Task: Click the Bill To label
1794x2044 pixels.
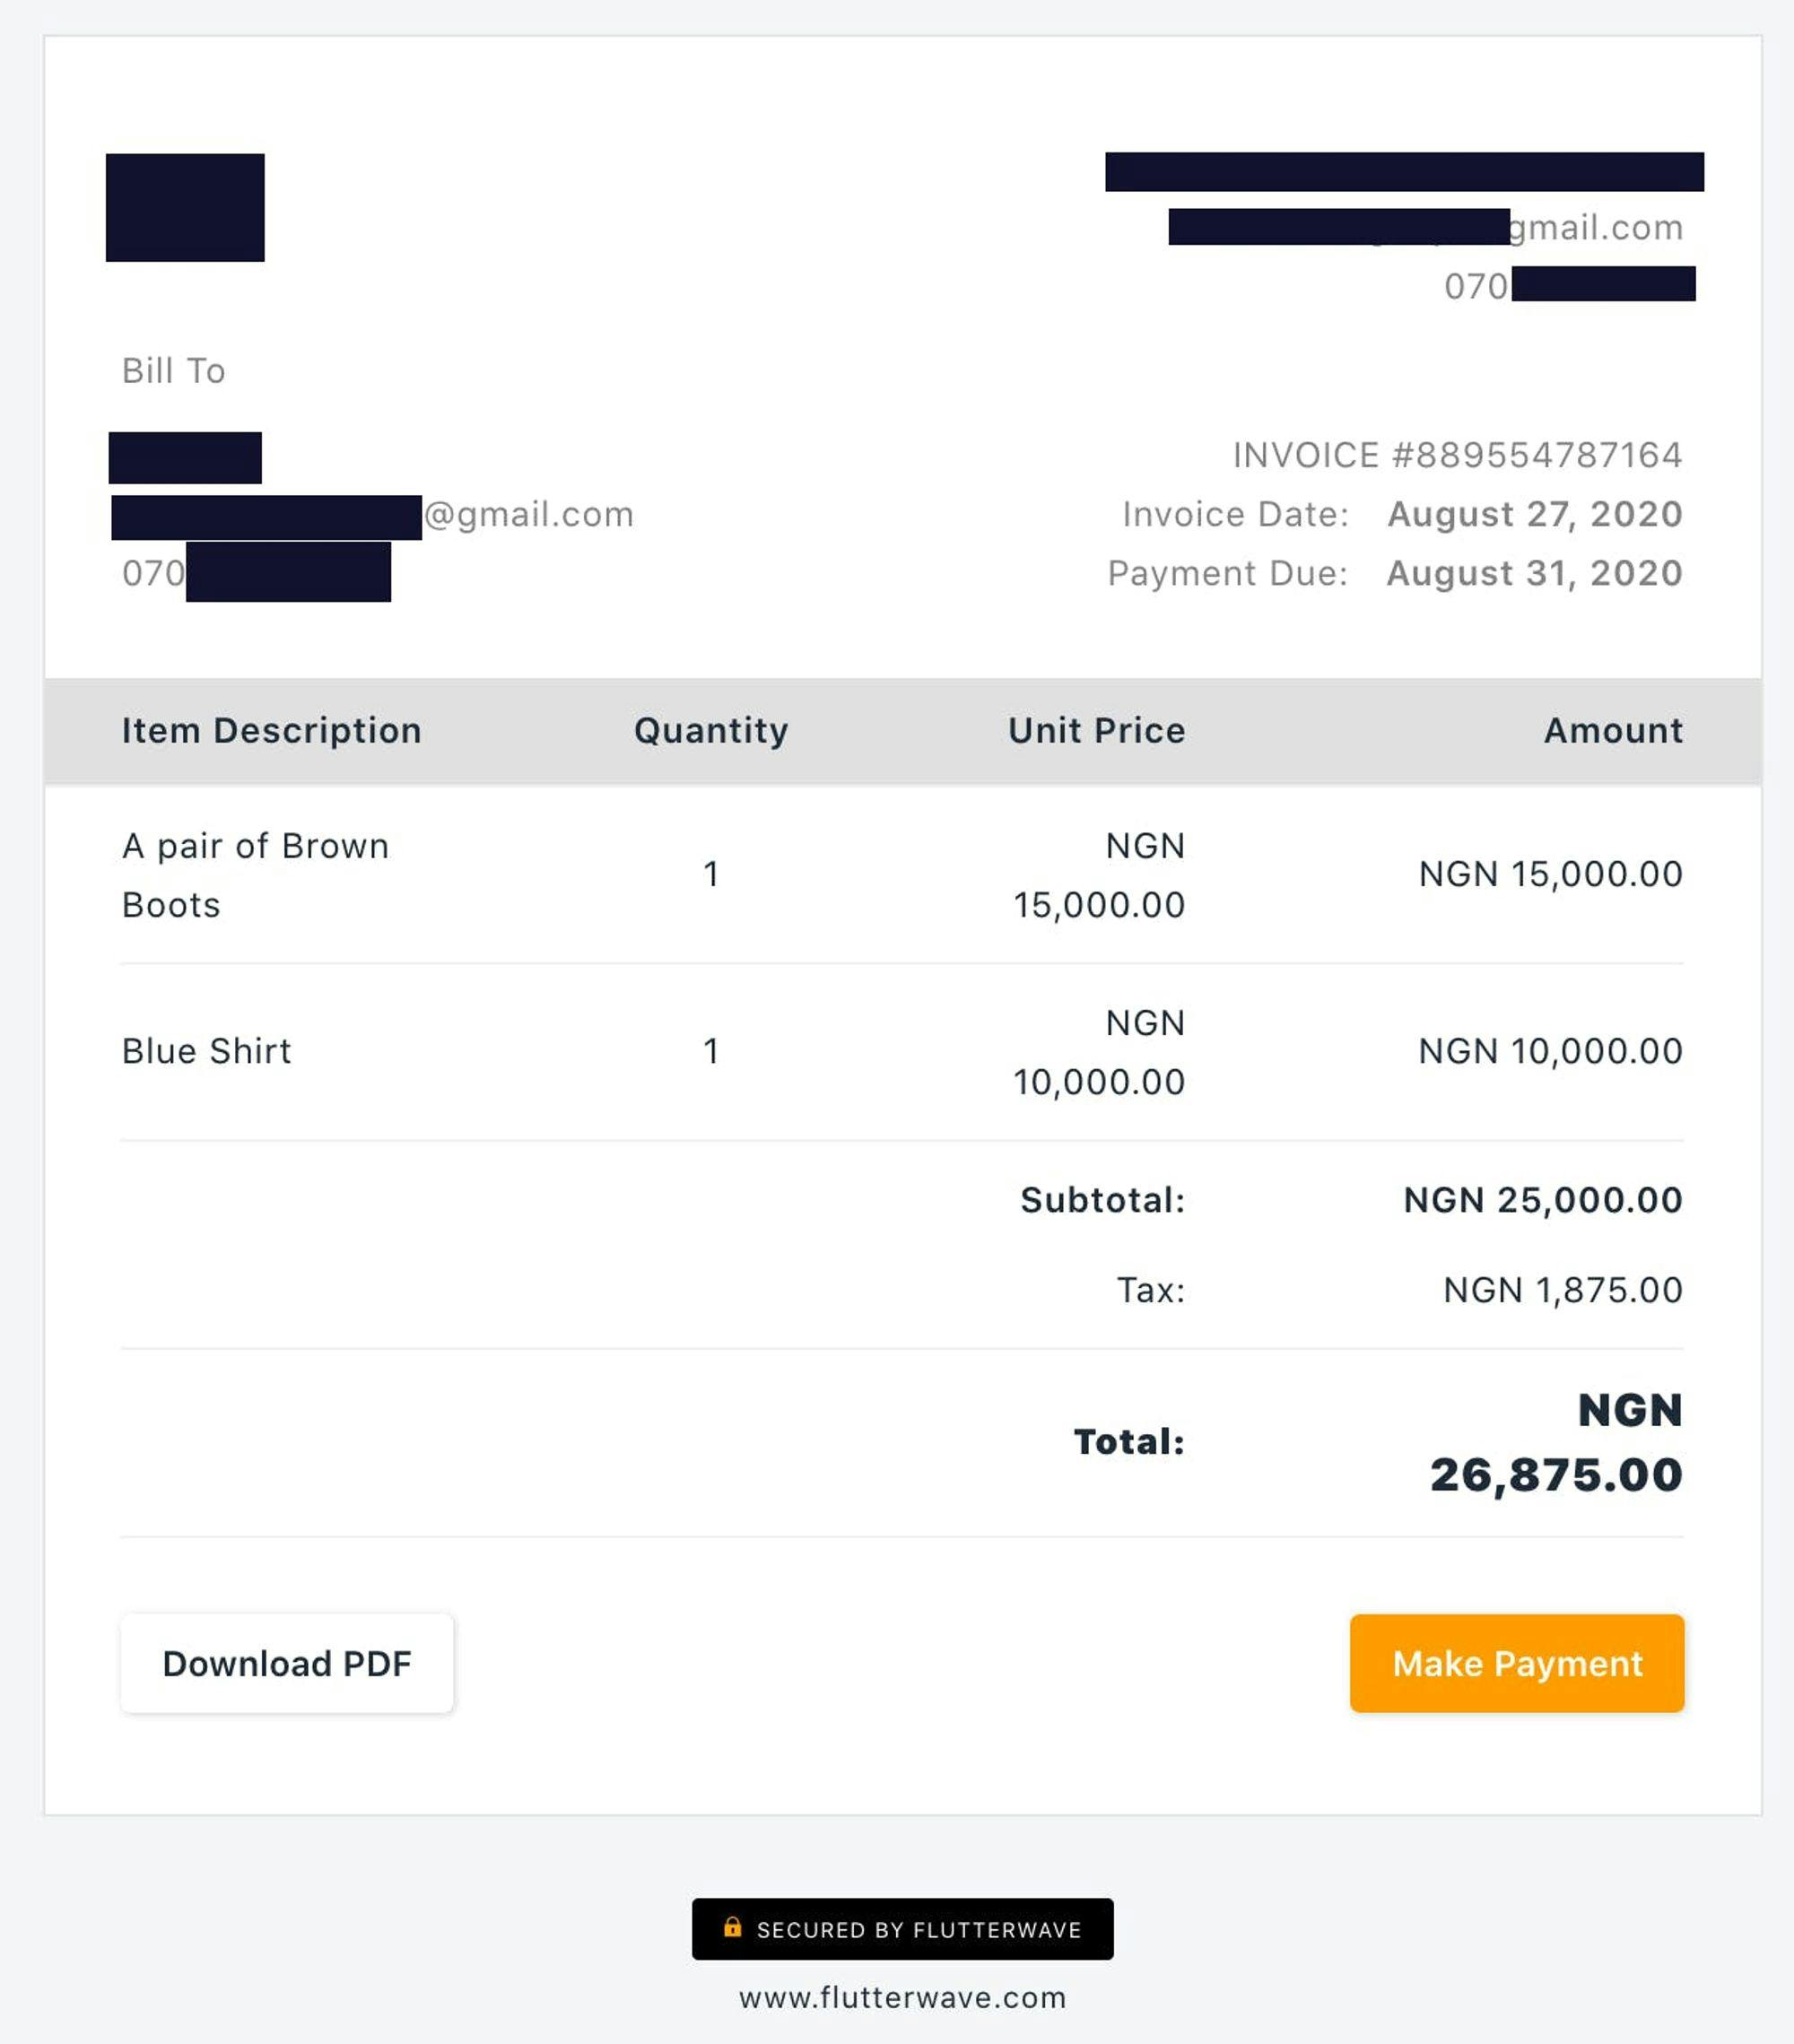Action: (x=173, y=371)
